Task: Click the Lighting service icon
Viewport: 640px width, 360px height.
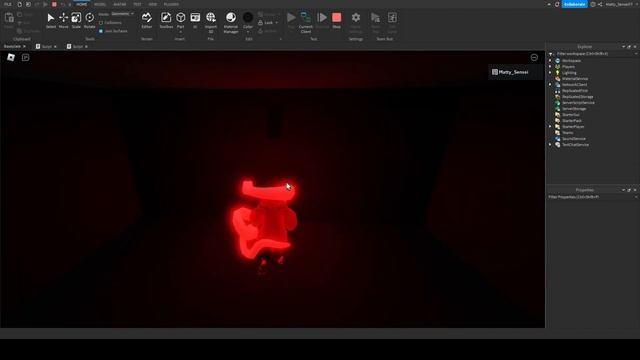Action: pyautogui.click(x=558, y=73)
